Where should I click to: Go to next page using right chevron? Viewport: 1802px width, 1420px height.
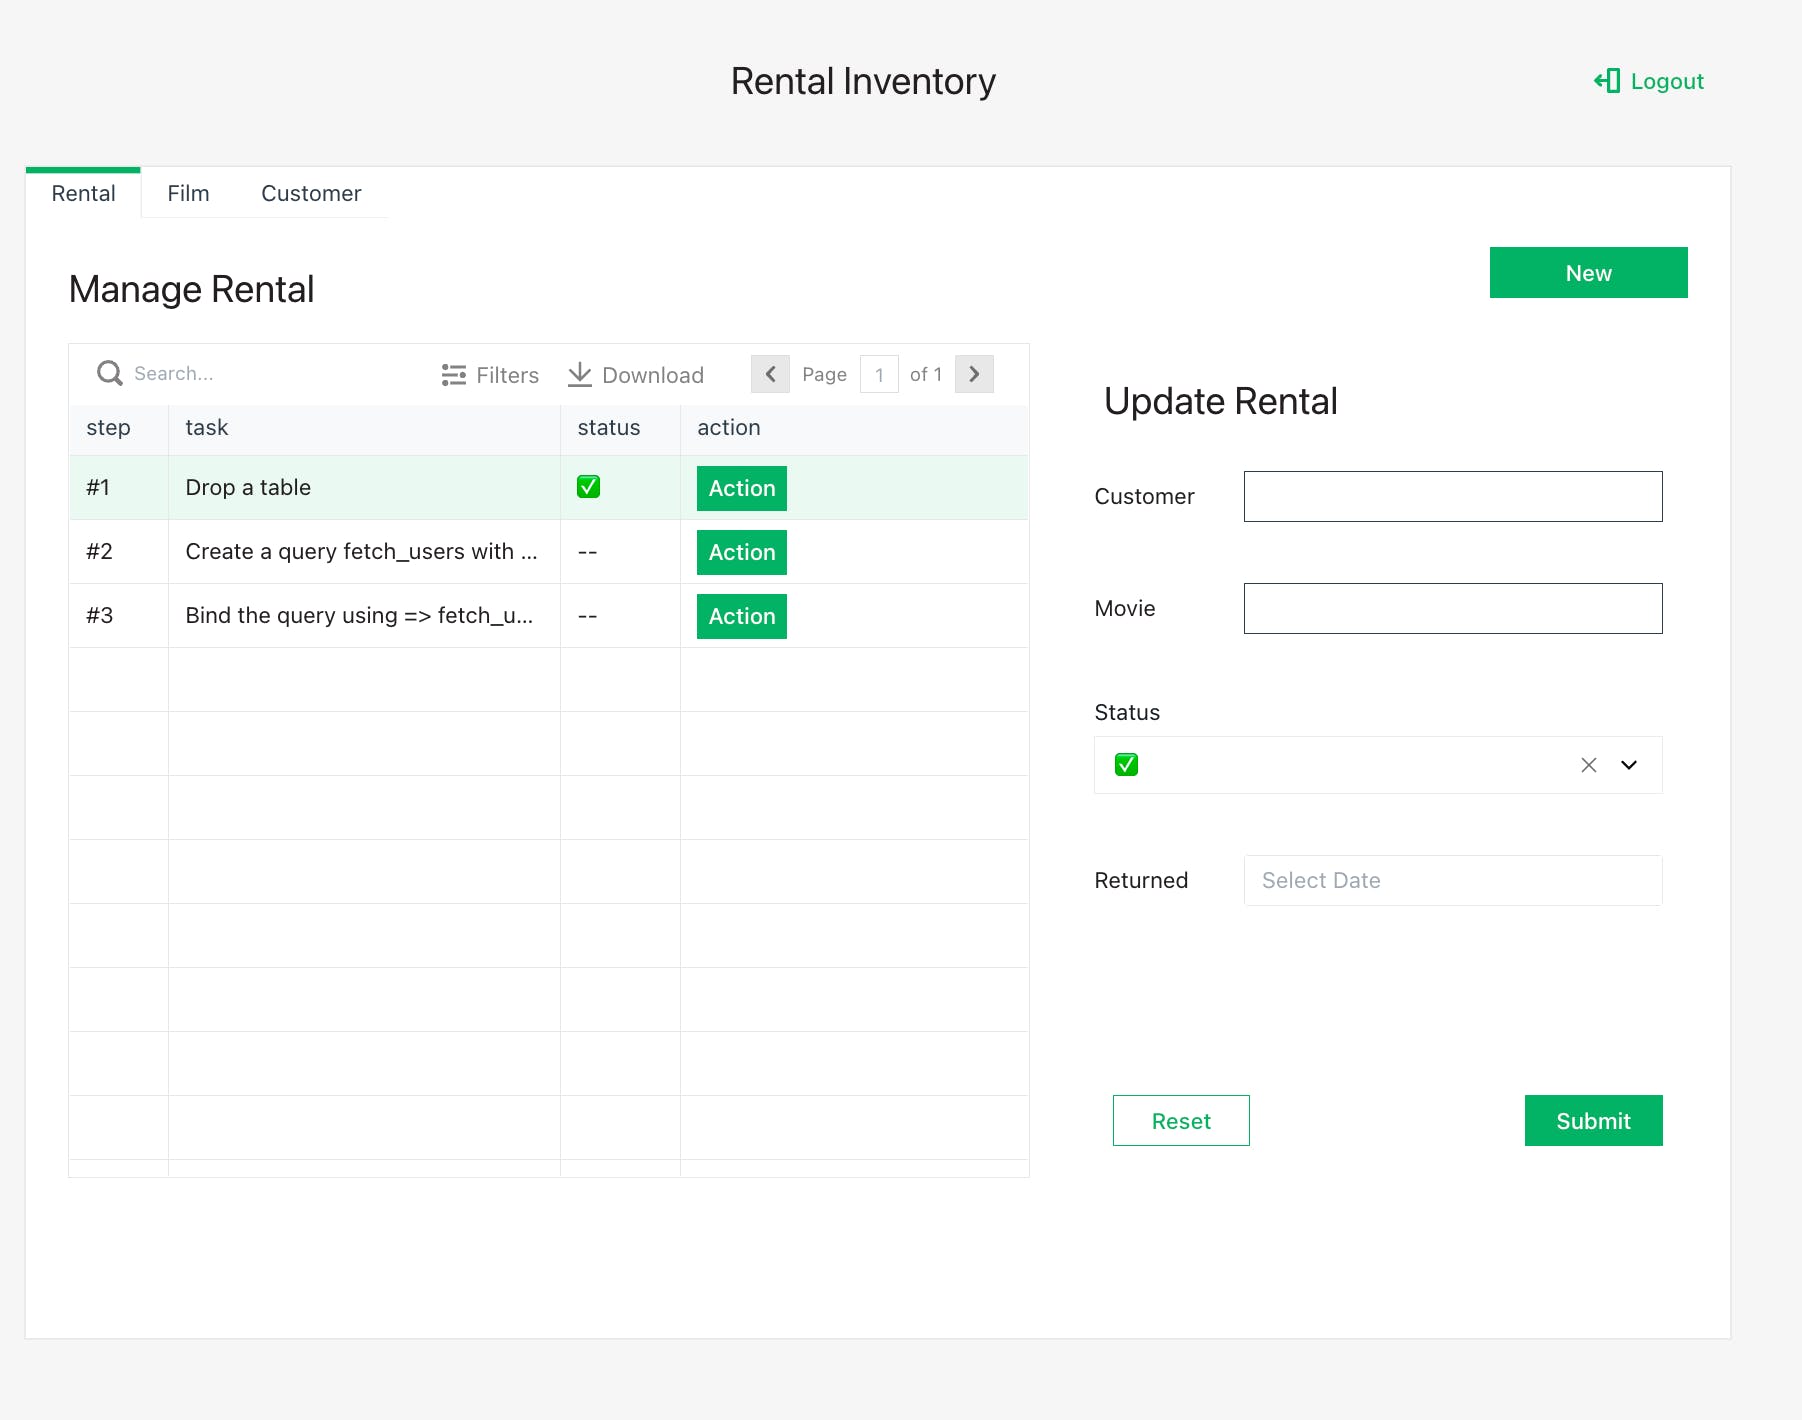pos(974,374)
